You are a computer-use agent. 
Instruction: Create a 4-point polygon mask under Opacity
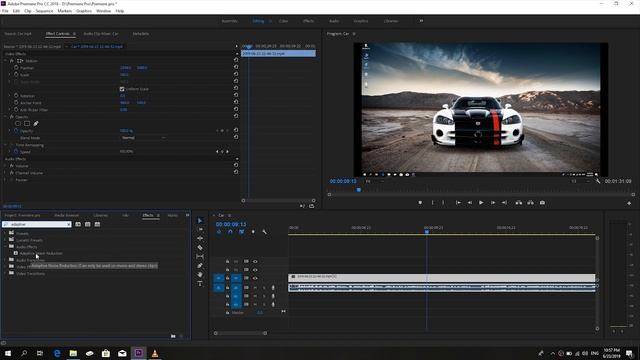point(27,123)
